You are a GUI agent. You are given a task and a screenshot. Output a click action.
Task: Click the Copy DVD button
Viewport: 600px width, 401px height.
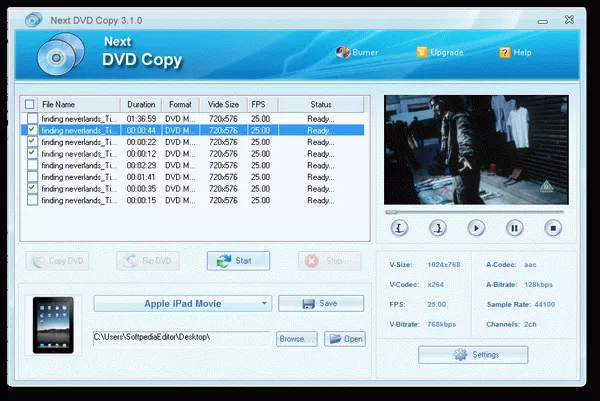[x=57, y=261]
